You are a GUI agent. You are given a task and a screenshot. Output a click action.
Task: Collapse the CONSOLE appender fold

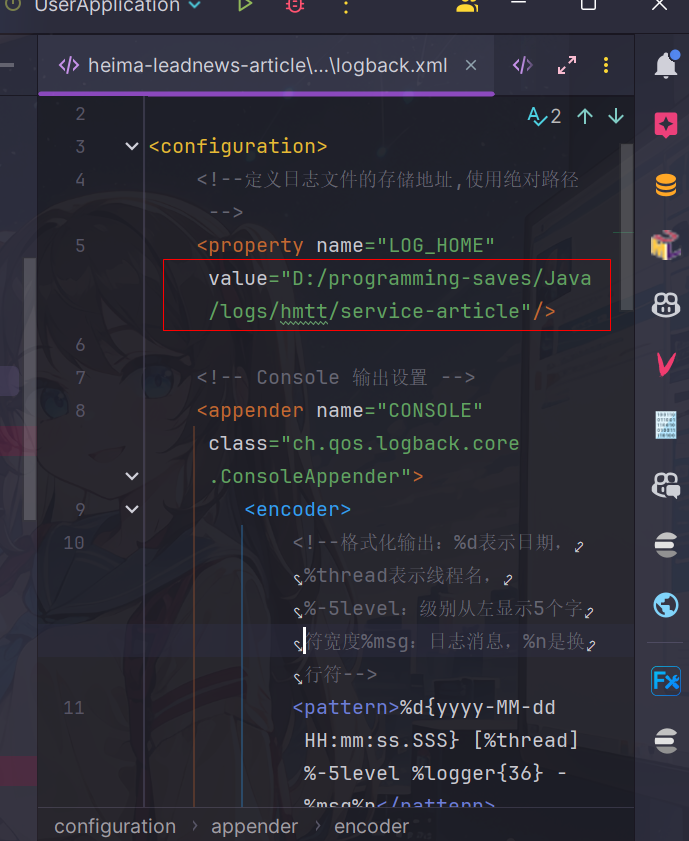tap(132, 476)
